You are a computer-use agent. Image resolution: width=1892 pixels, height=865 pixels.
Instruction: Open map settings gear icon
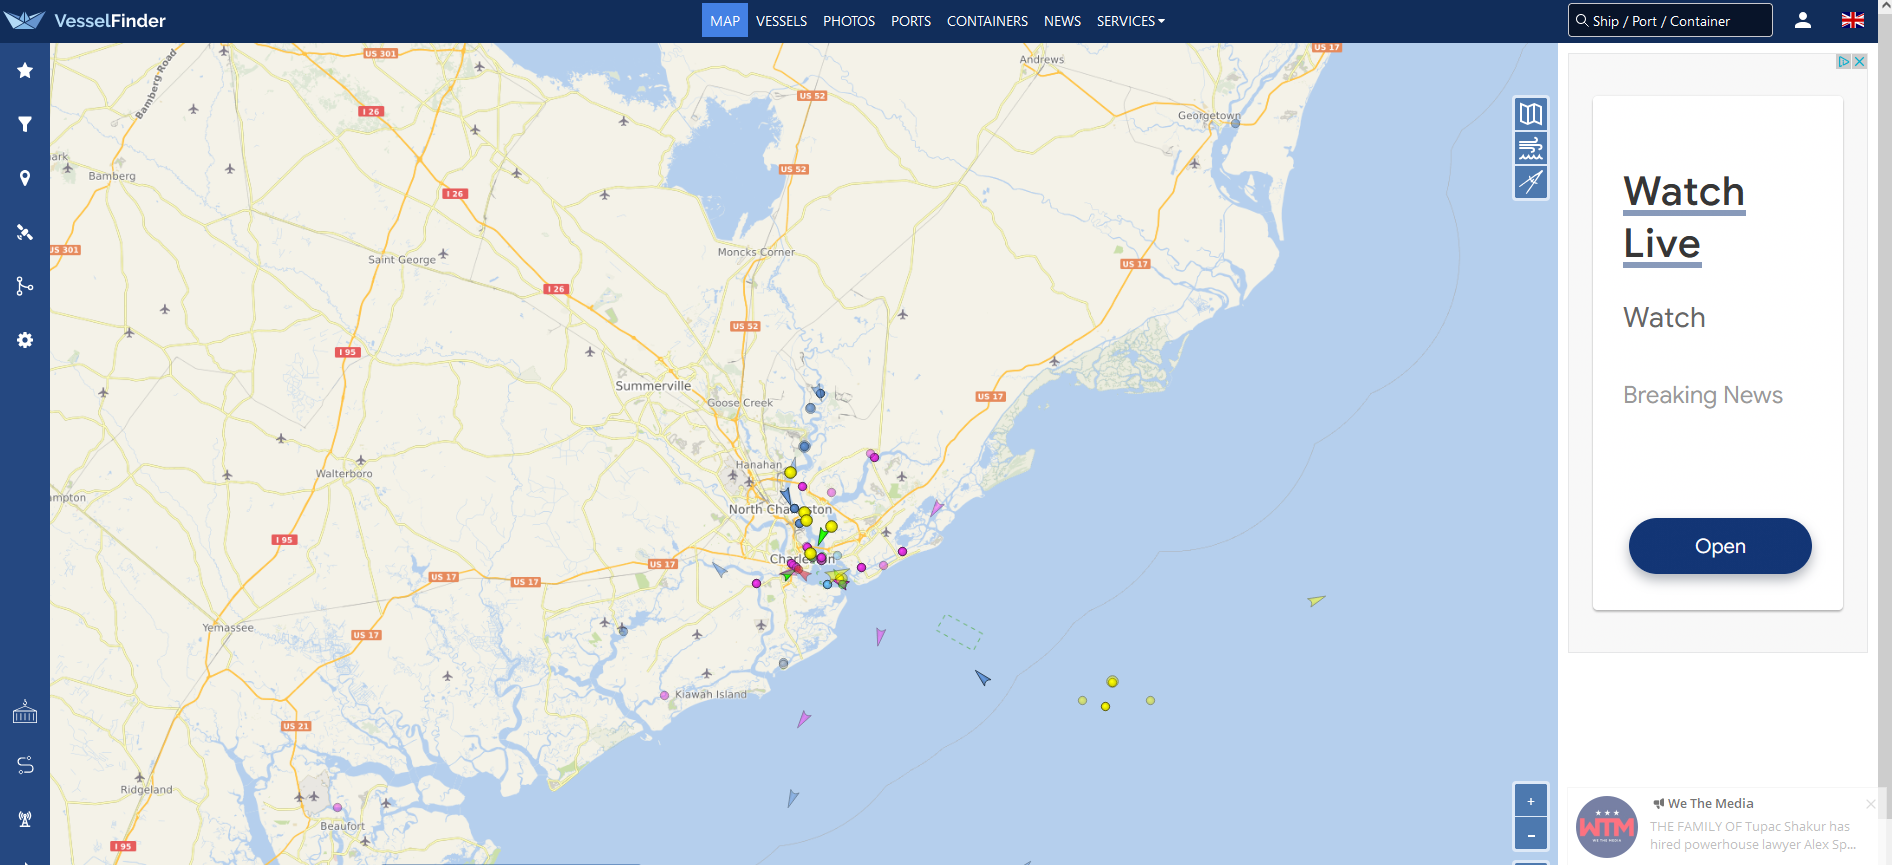25,340
